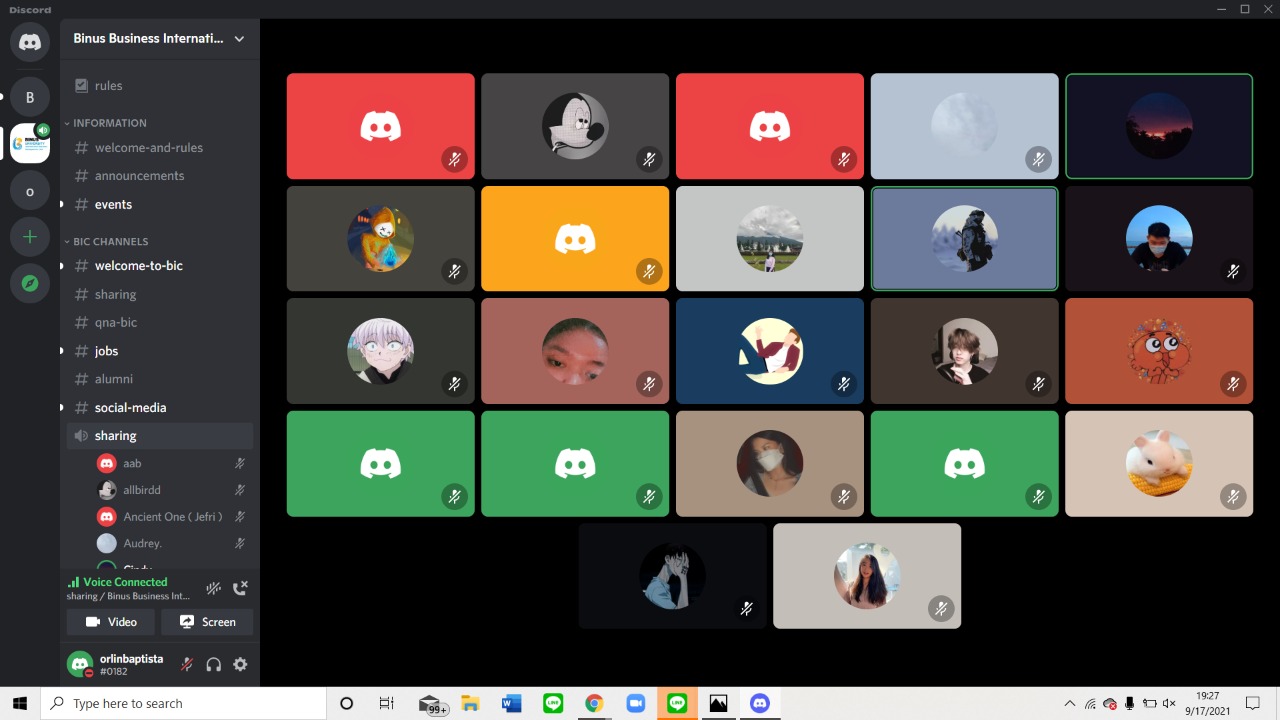Select the server with letter B icon
This screenshot has height=720, width=1280.
pos(30,97)
